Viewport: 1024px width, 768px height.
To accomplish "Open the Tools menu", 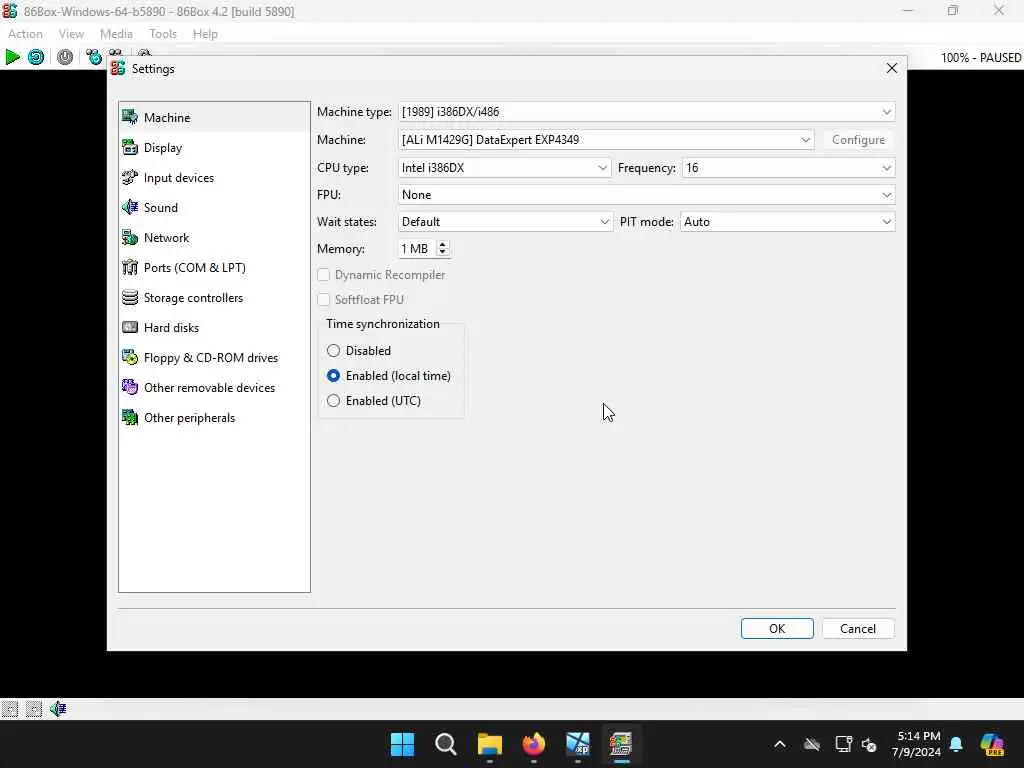I will tap(163, 34).
